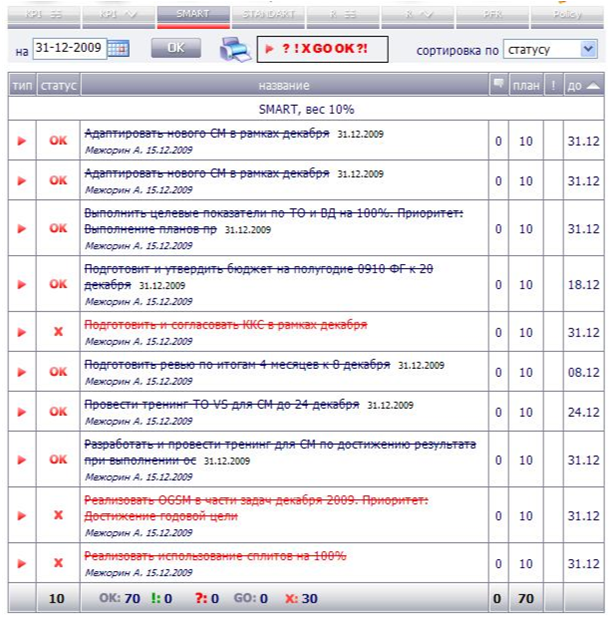Screen dimensions: 611x617
Task: Click the 'X: 30' summary in footer
Action: point(301,598)
